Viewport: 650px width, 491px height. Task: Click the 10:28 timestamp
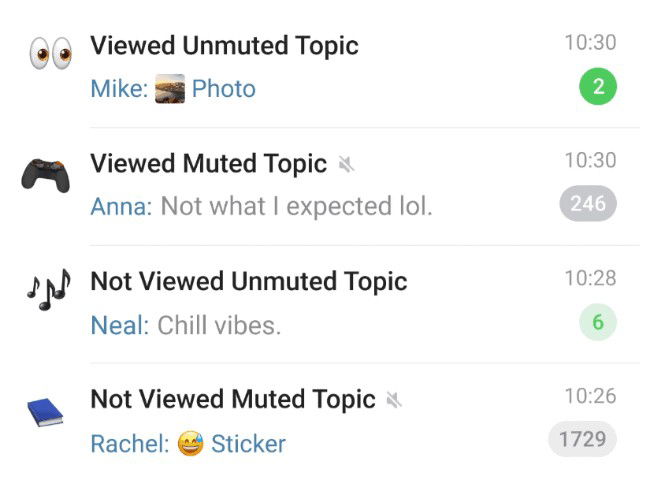[590, 278]
